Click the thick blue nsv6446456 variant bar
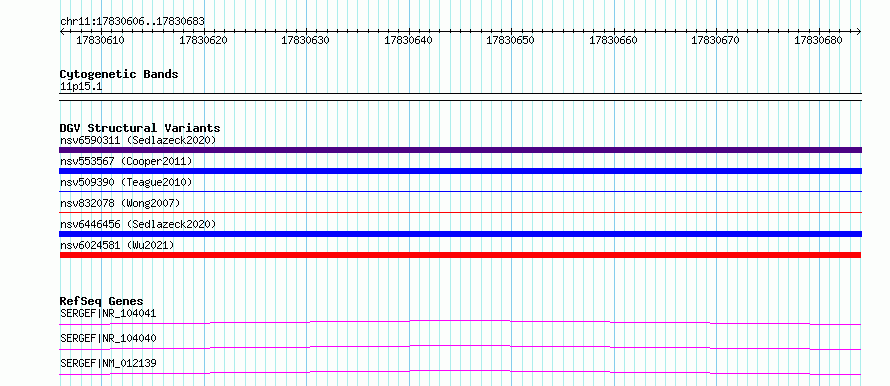The width and height of the screenshot is (890, 386). (460, 234)
